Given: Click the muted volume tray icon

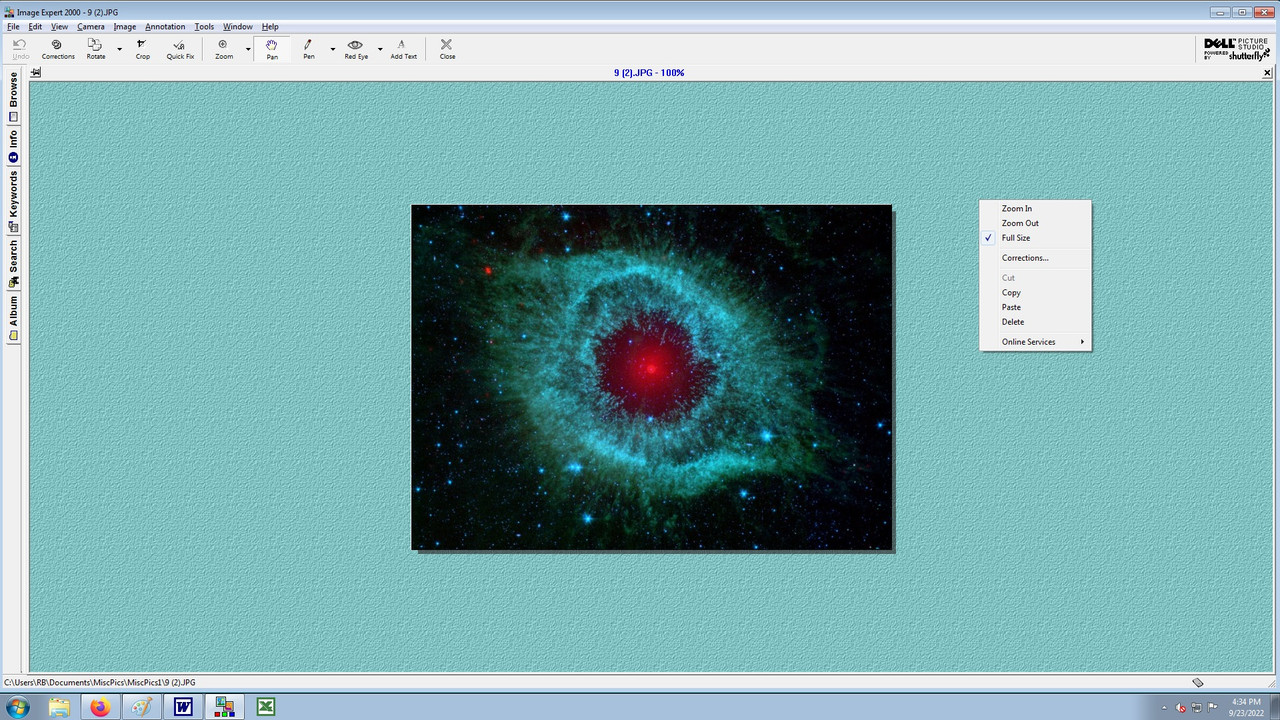Looking at the screenshot, I should [x=1181, y=708].
